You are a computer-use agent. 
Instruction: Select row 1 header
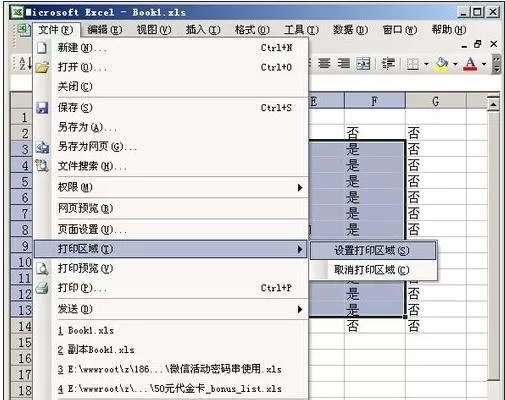click(21, 117)
